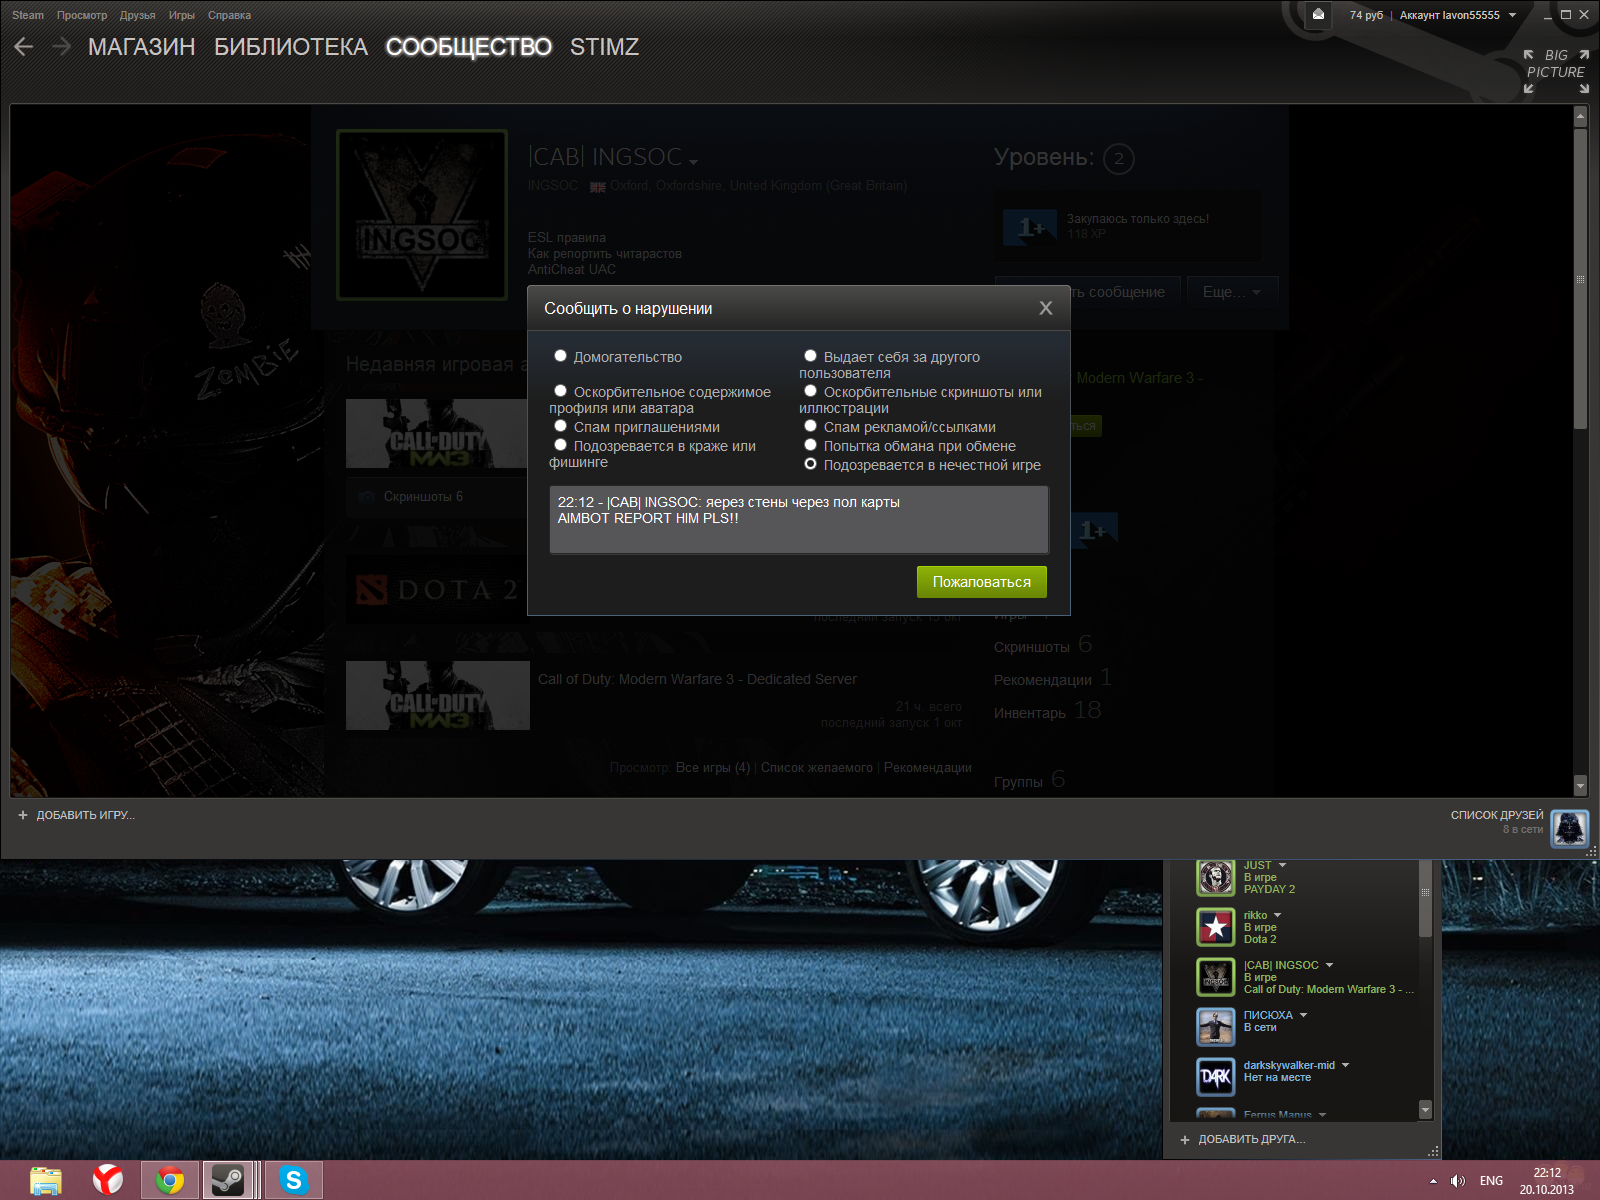Open the Скриншоты link in profile sidebar
The width and height of the screenshot is (1600, 1200).
click(x=1032, y=647)
